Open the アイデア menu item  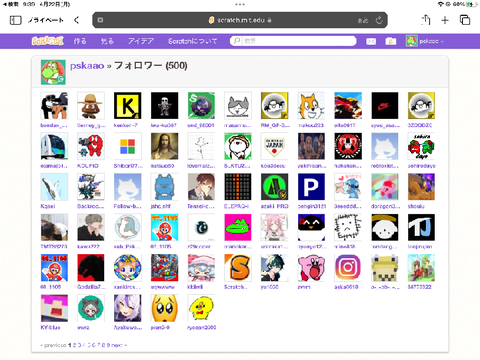pos(141,41)
